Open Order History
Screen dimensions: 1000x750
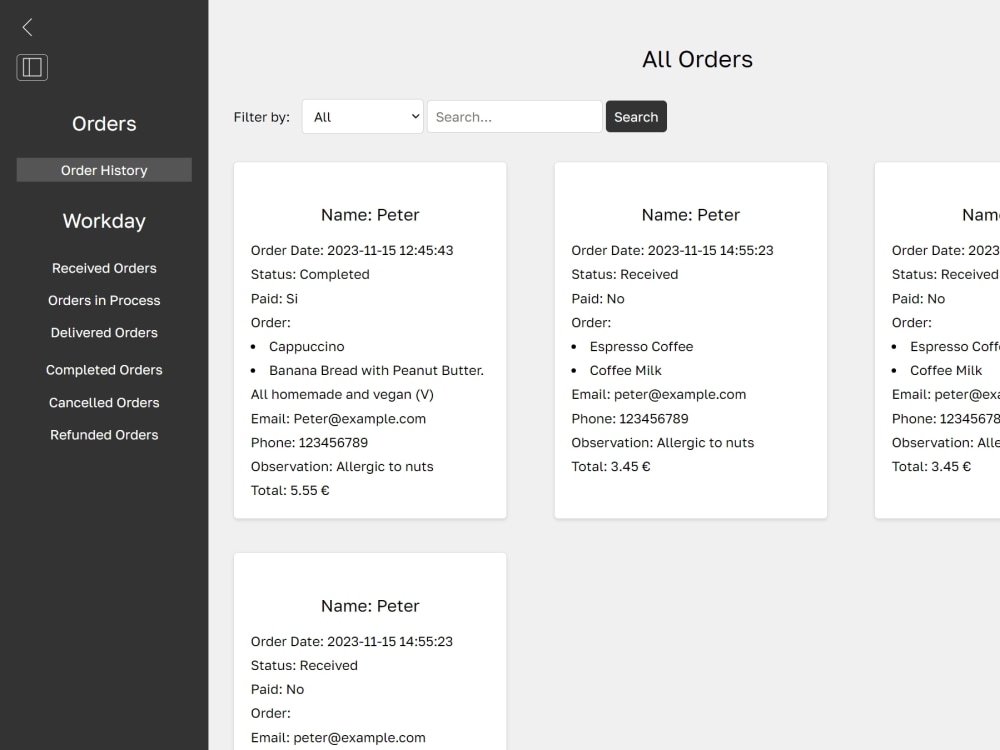(x=104, y=170)
